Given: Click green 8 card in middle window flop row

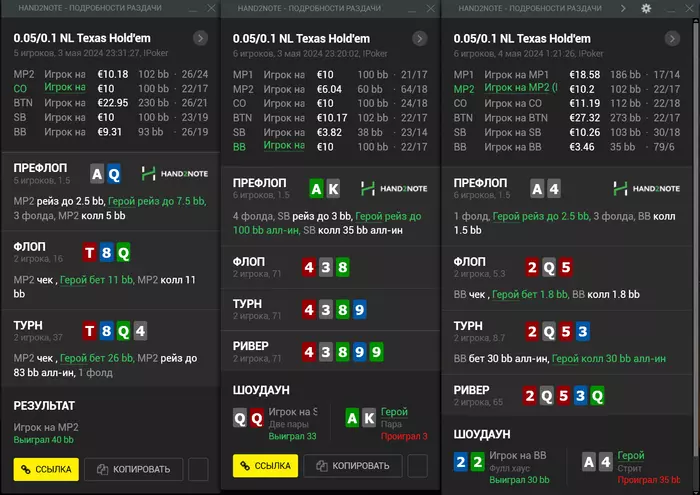Looking at the screenshot, I should 342,267.
